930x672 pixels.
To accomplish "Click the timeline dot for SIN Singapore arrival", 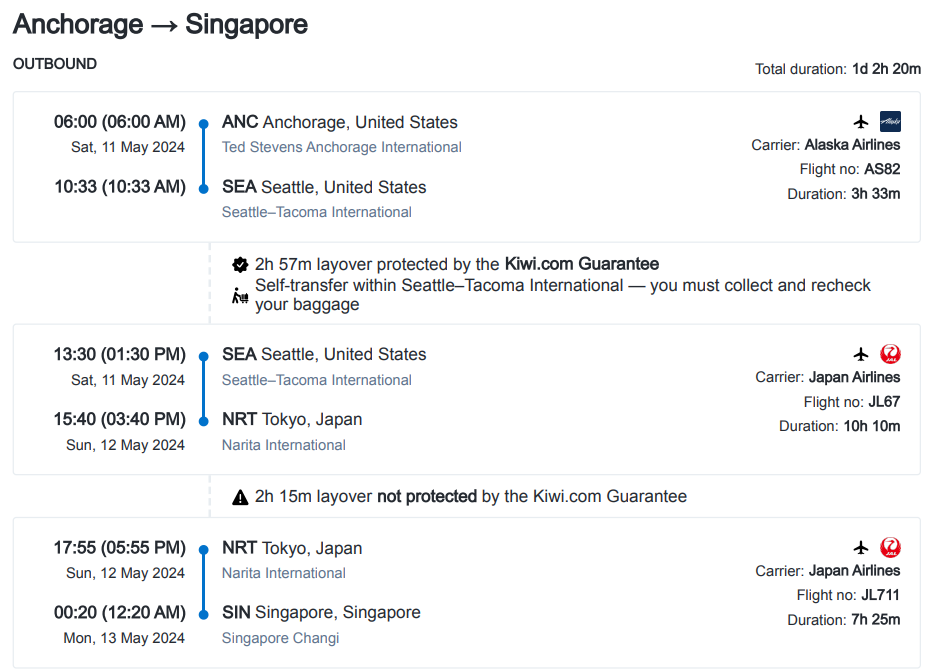I will pyautogui.click(x=203, y=612).
